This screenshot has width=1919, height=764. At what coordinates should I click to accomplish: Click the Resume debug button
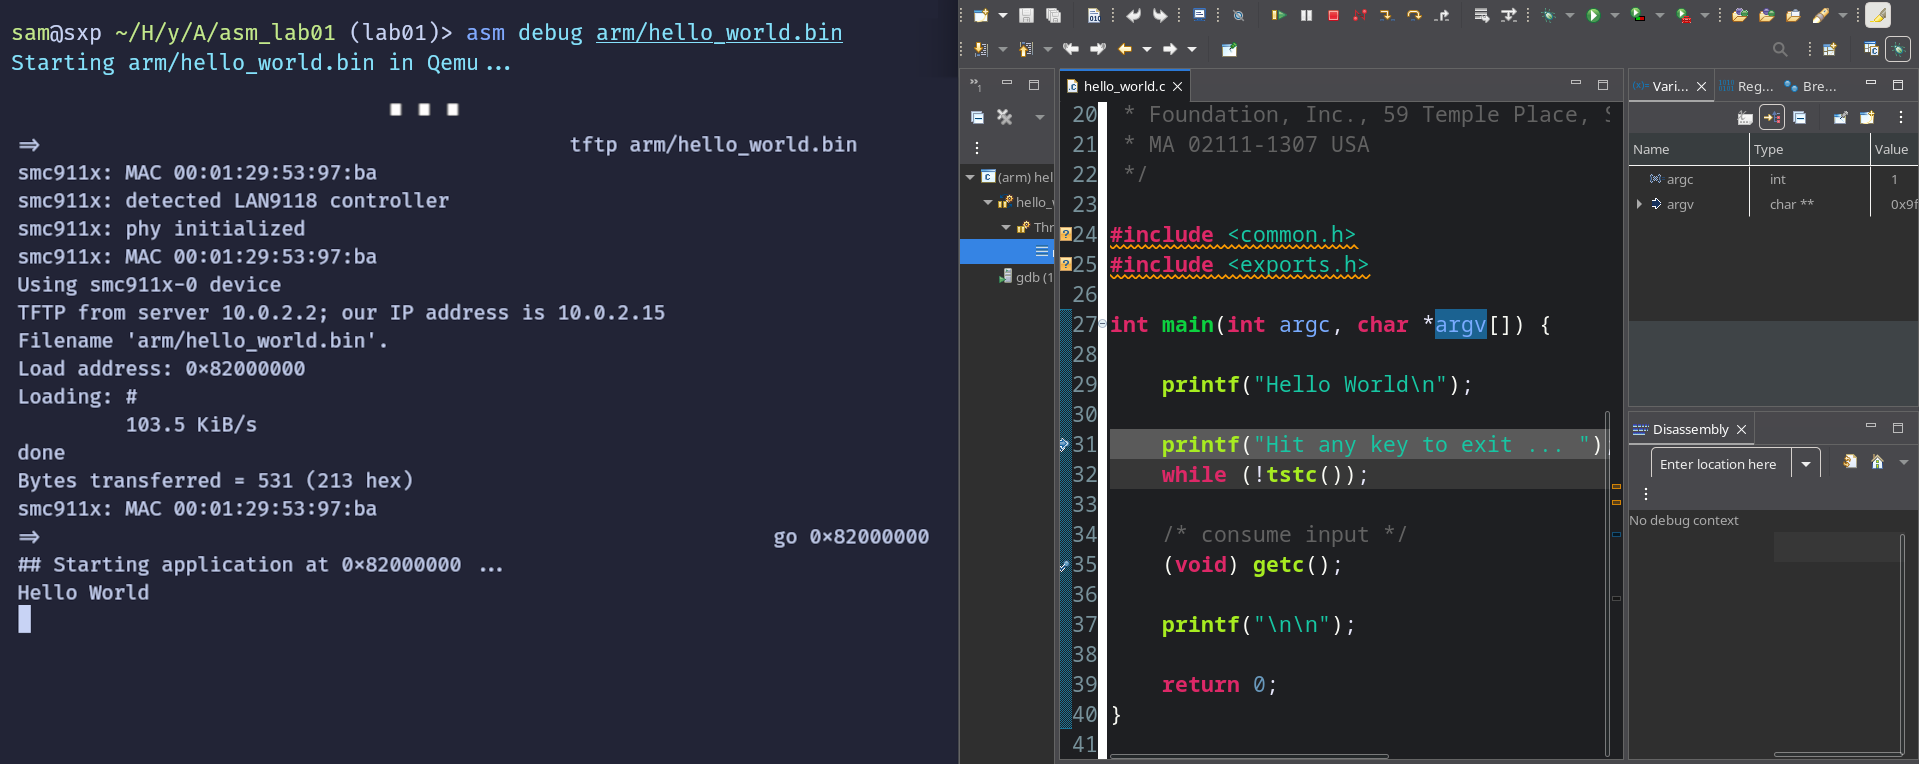(x=1278, y=15)
